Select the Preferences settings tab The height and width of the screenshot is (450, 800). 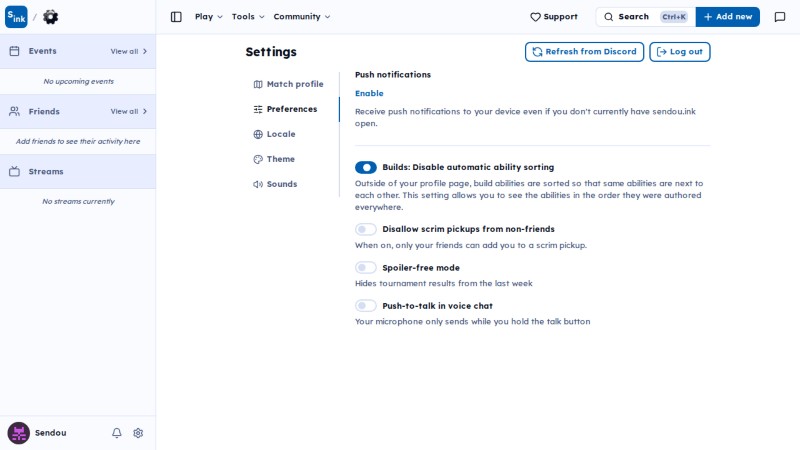click(286, 109)
